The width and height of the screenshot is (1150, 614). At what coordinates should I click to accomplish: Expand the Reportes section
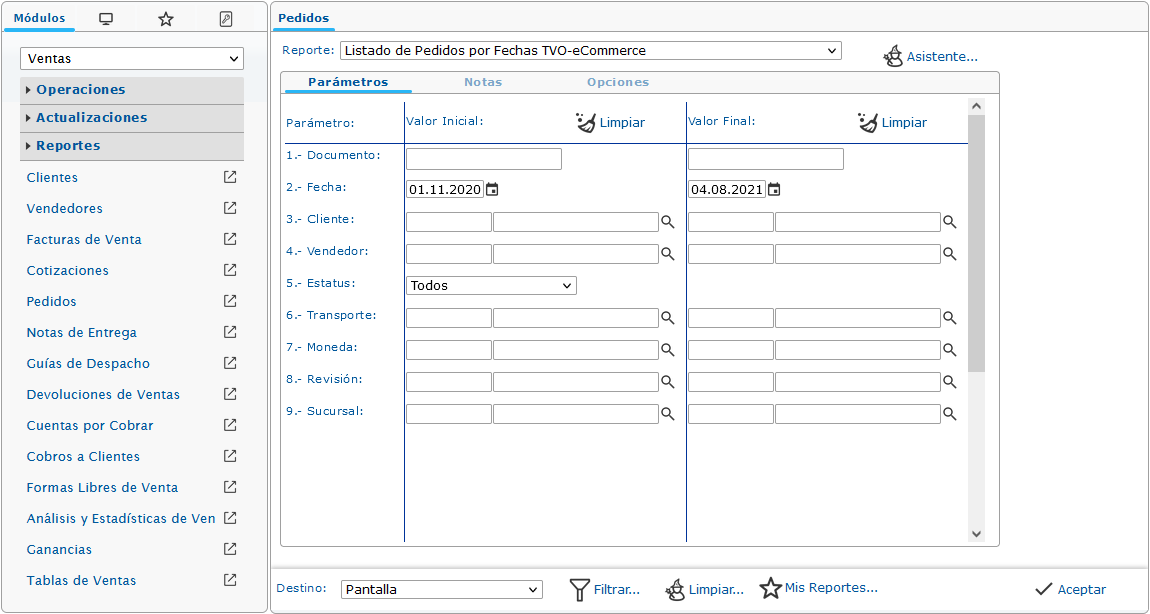132,145
